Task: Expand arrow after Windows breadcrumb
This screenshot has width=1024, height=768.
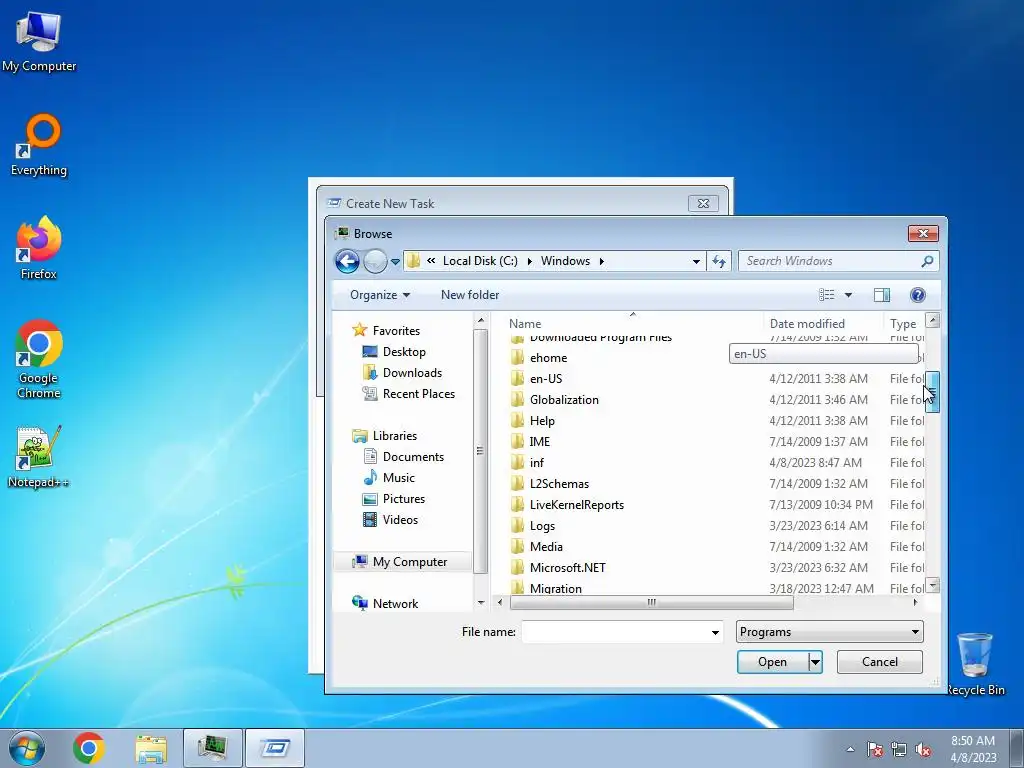Action: tap(601, 261)
